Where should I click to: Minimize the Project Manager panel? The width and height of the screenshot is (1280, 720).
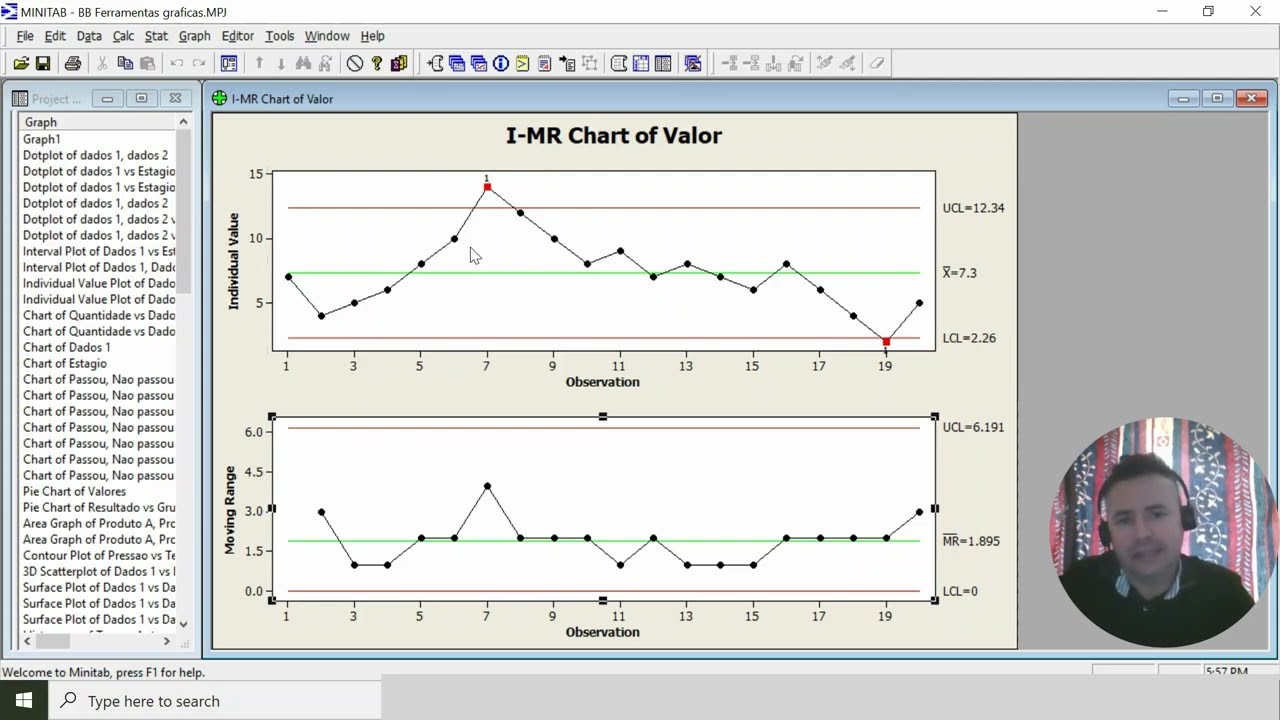point(107,98)
